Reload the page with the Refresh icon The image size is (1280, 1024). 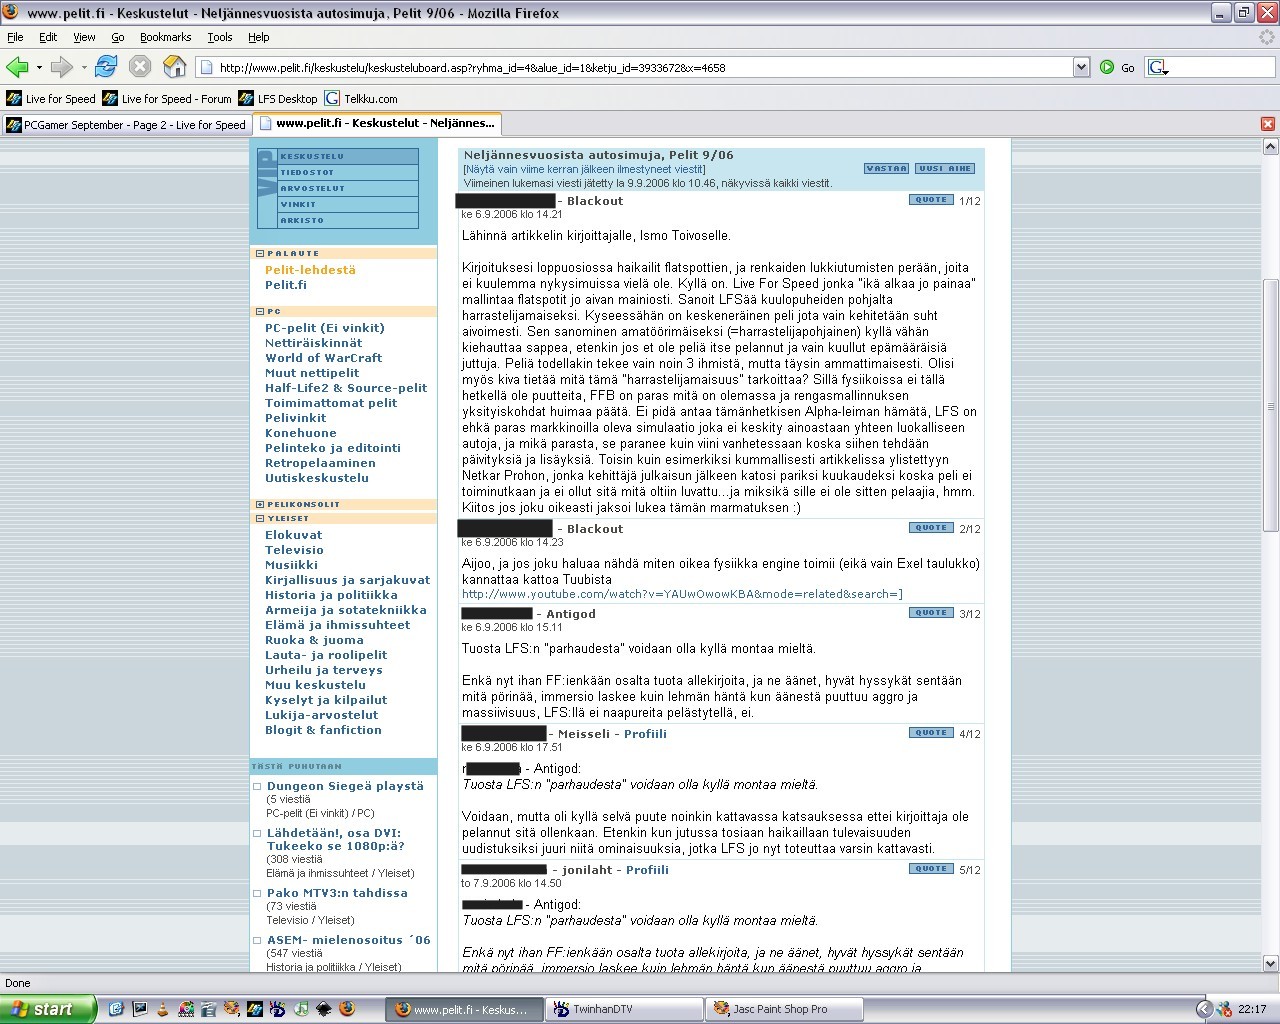coord(106,67)
